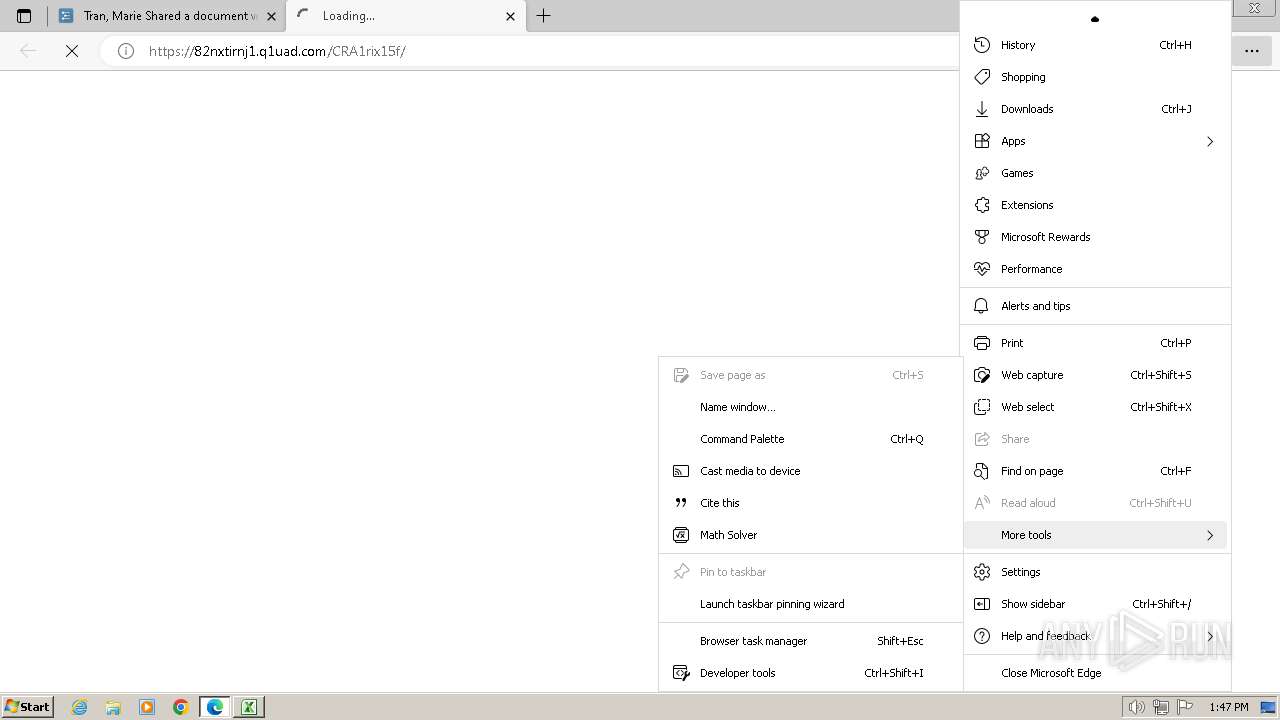Click Microsoft Rewards trophy icon
Screen dimensions: 1280x720
click(982, 237)
